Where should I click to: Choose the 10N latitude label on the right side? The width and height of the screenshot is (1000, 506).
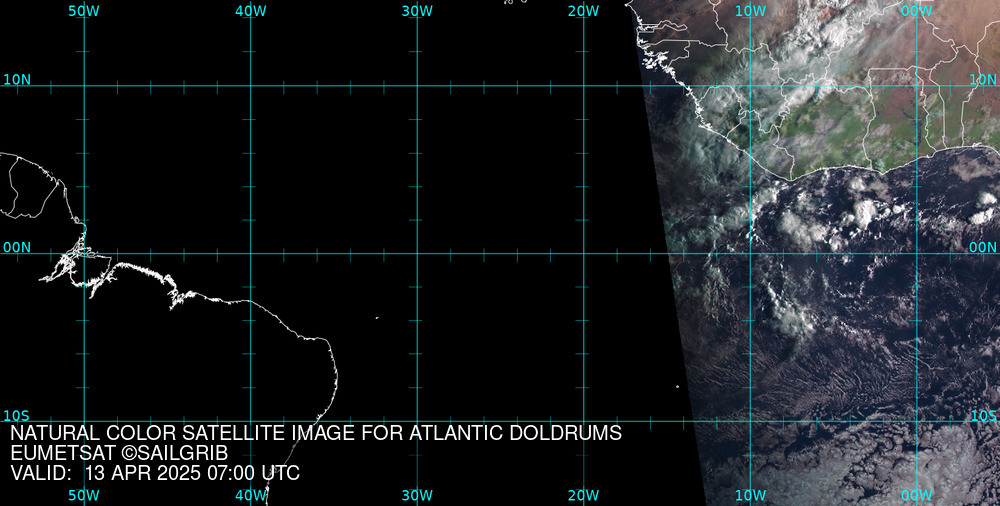(x=983, y=80)
